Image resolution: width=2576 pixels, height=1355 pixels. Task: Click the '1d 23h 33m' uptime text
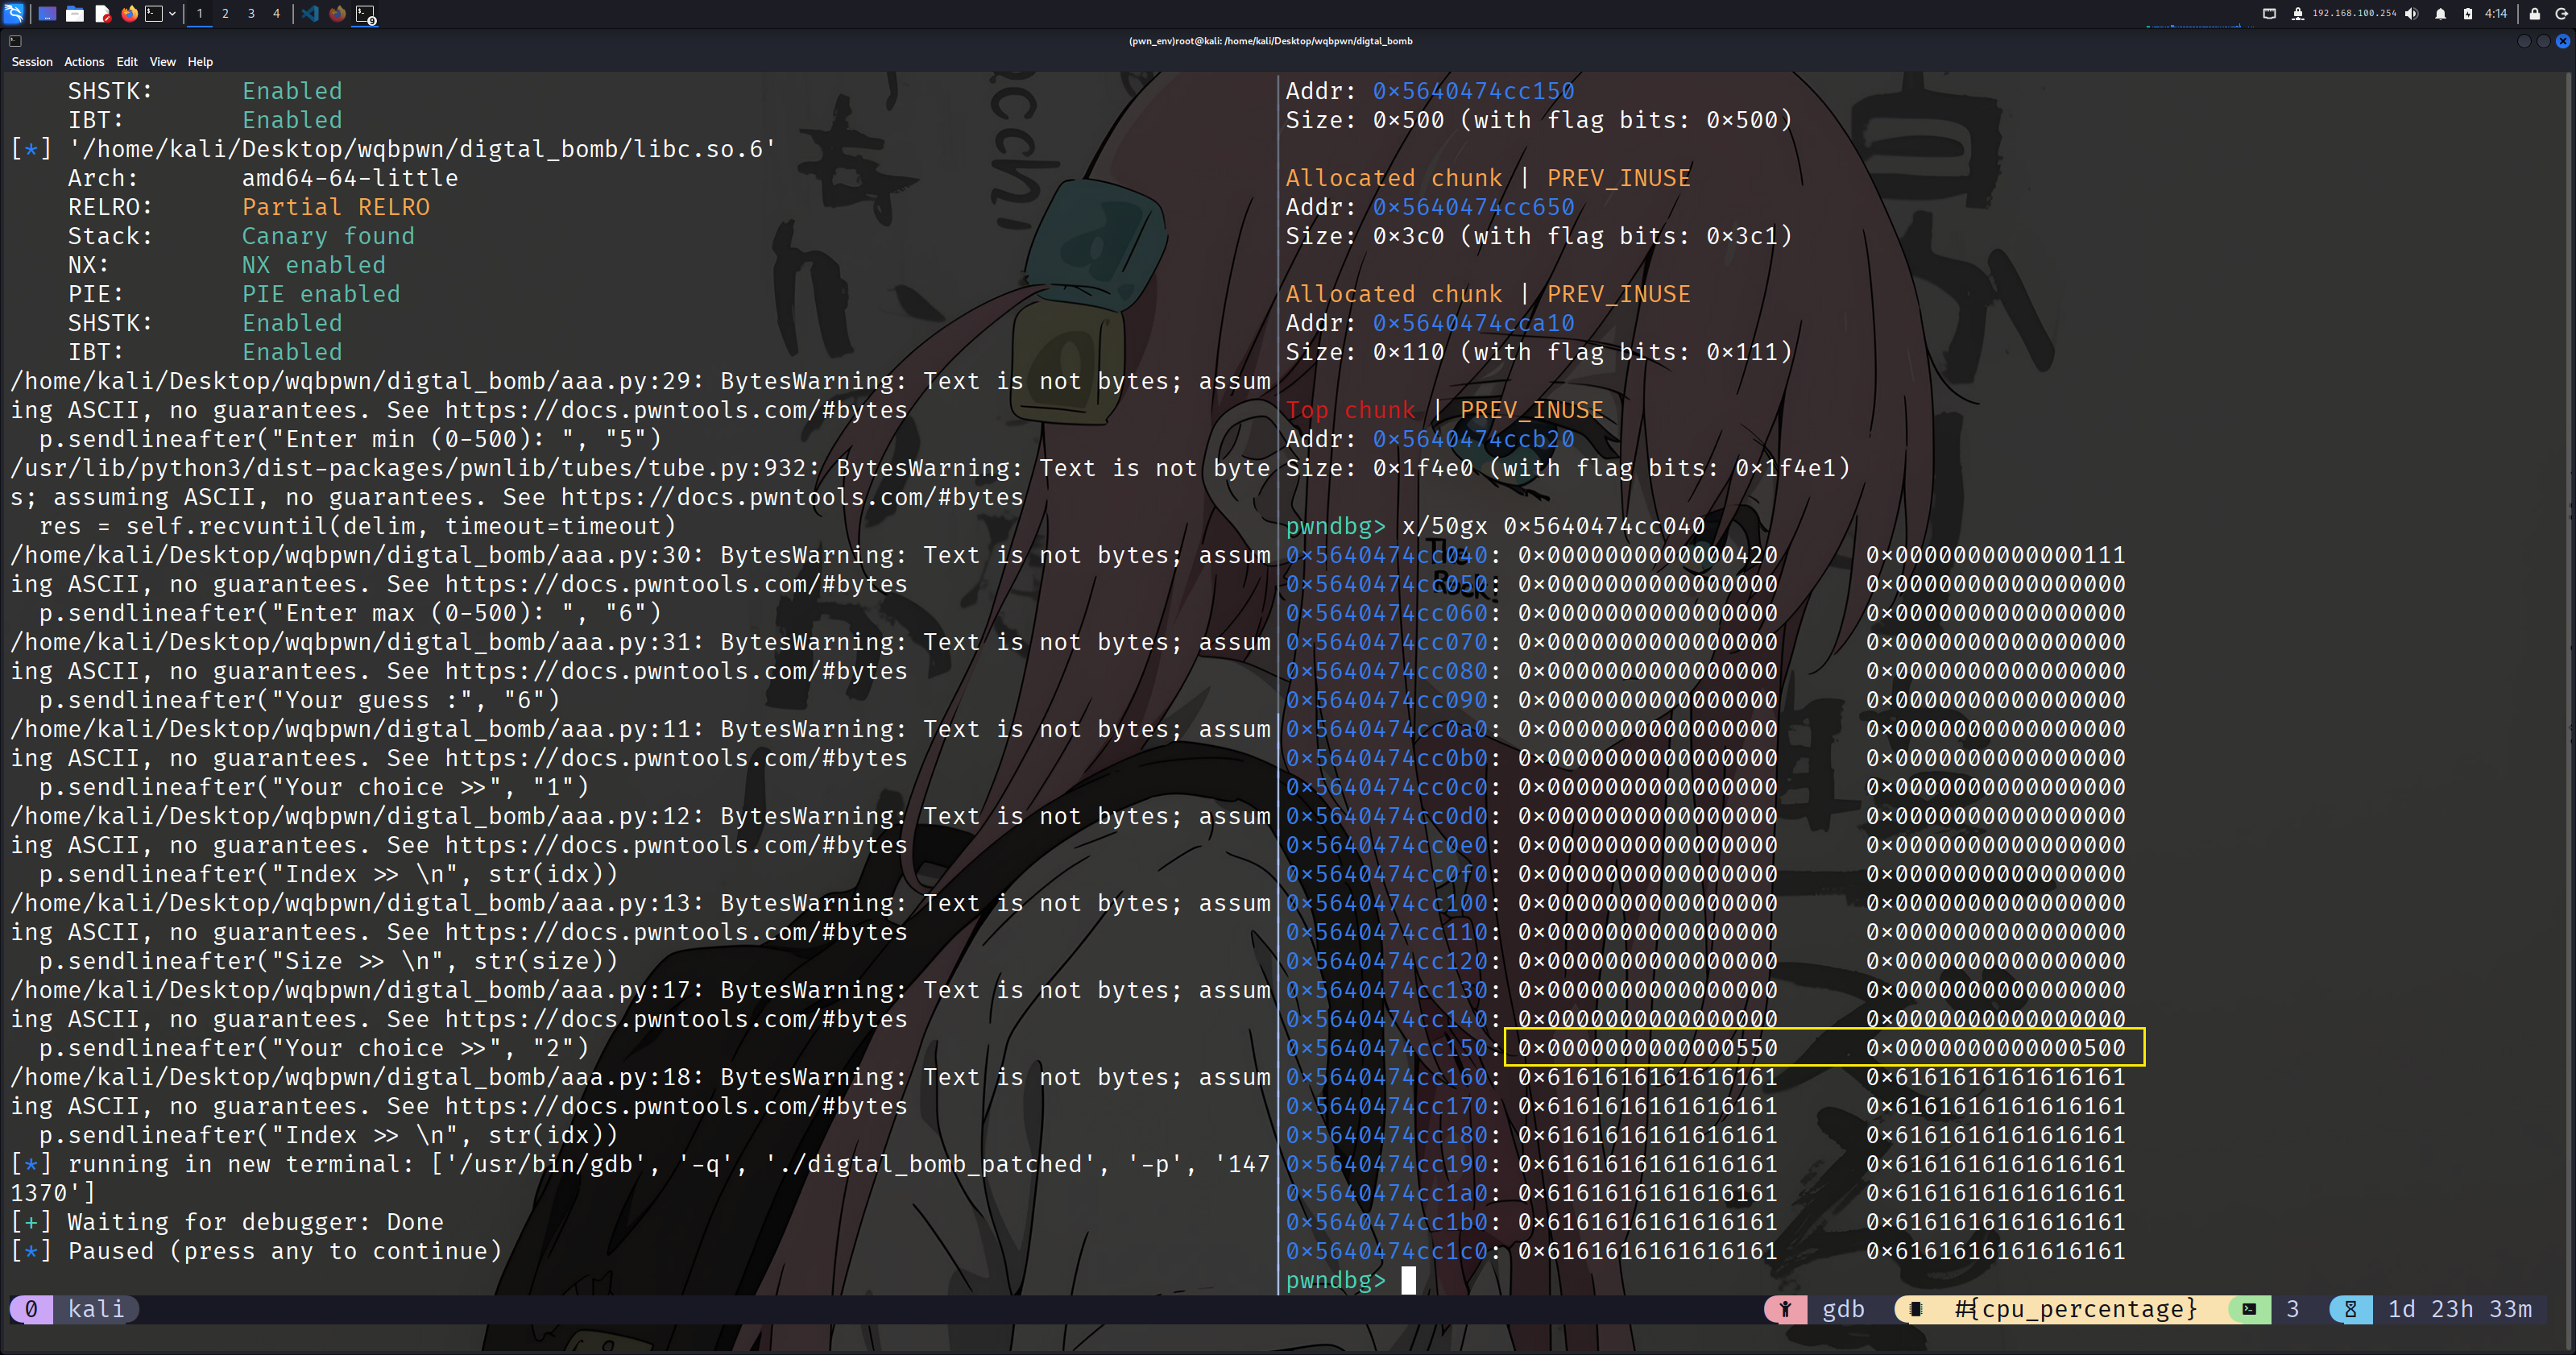2460,1309
